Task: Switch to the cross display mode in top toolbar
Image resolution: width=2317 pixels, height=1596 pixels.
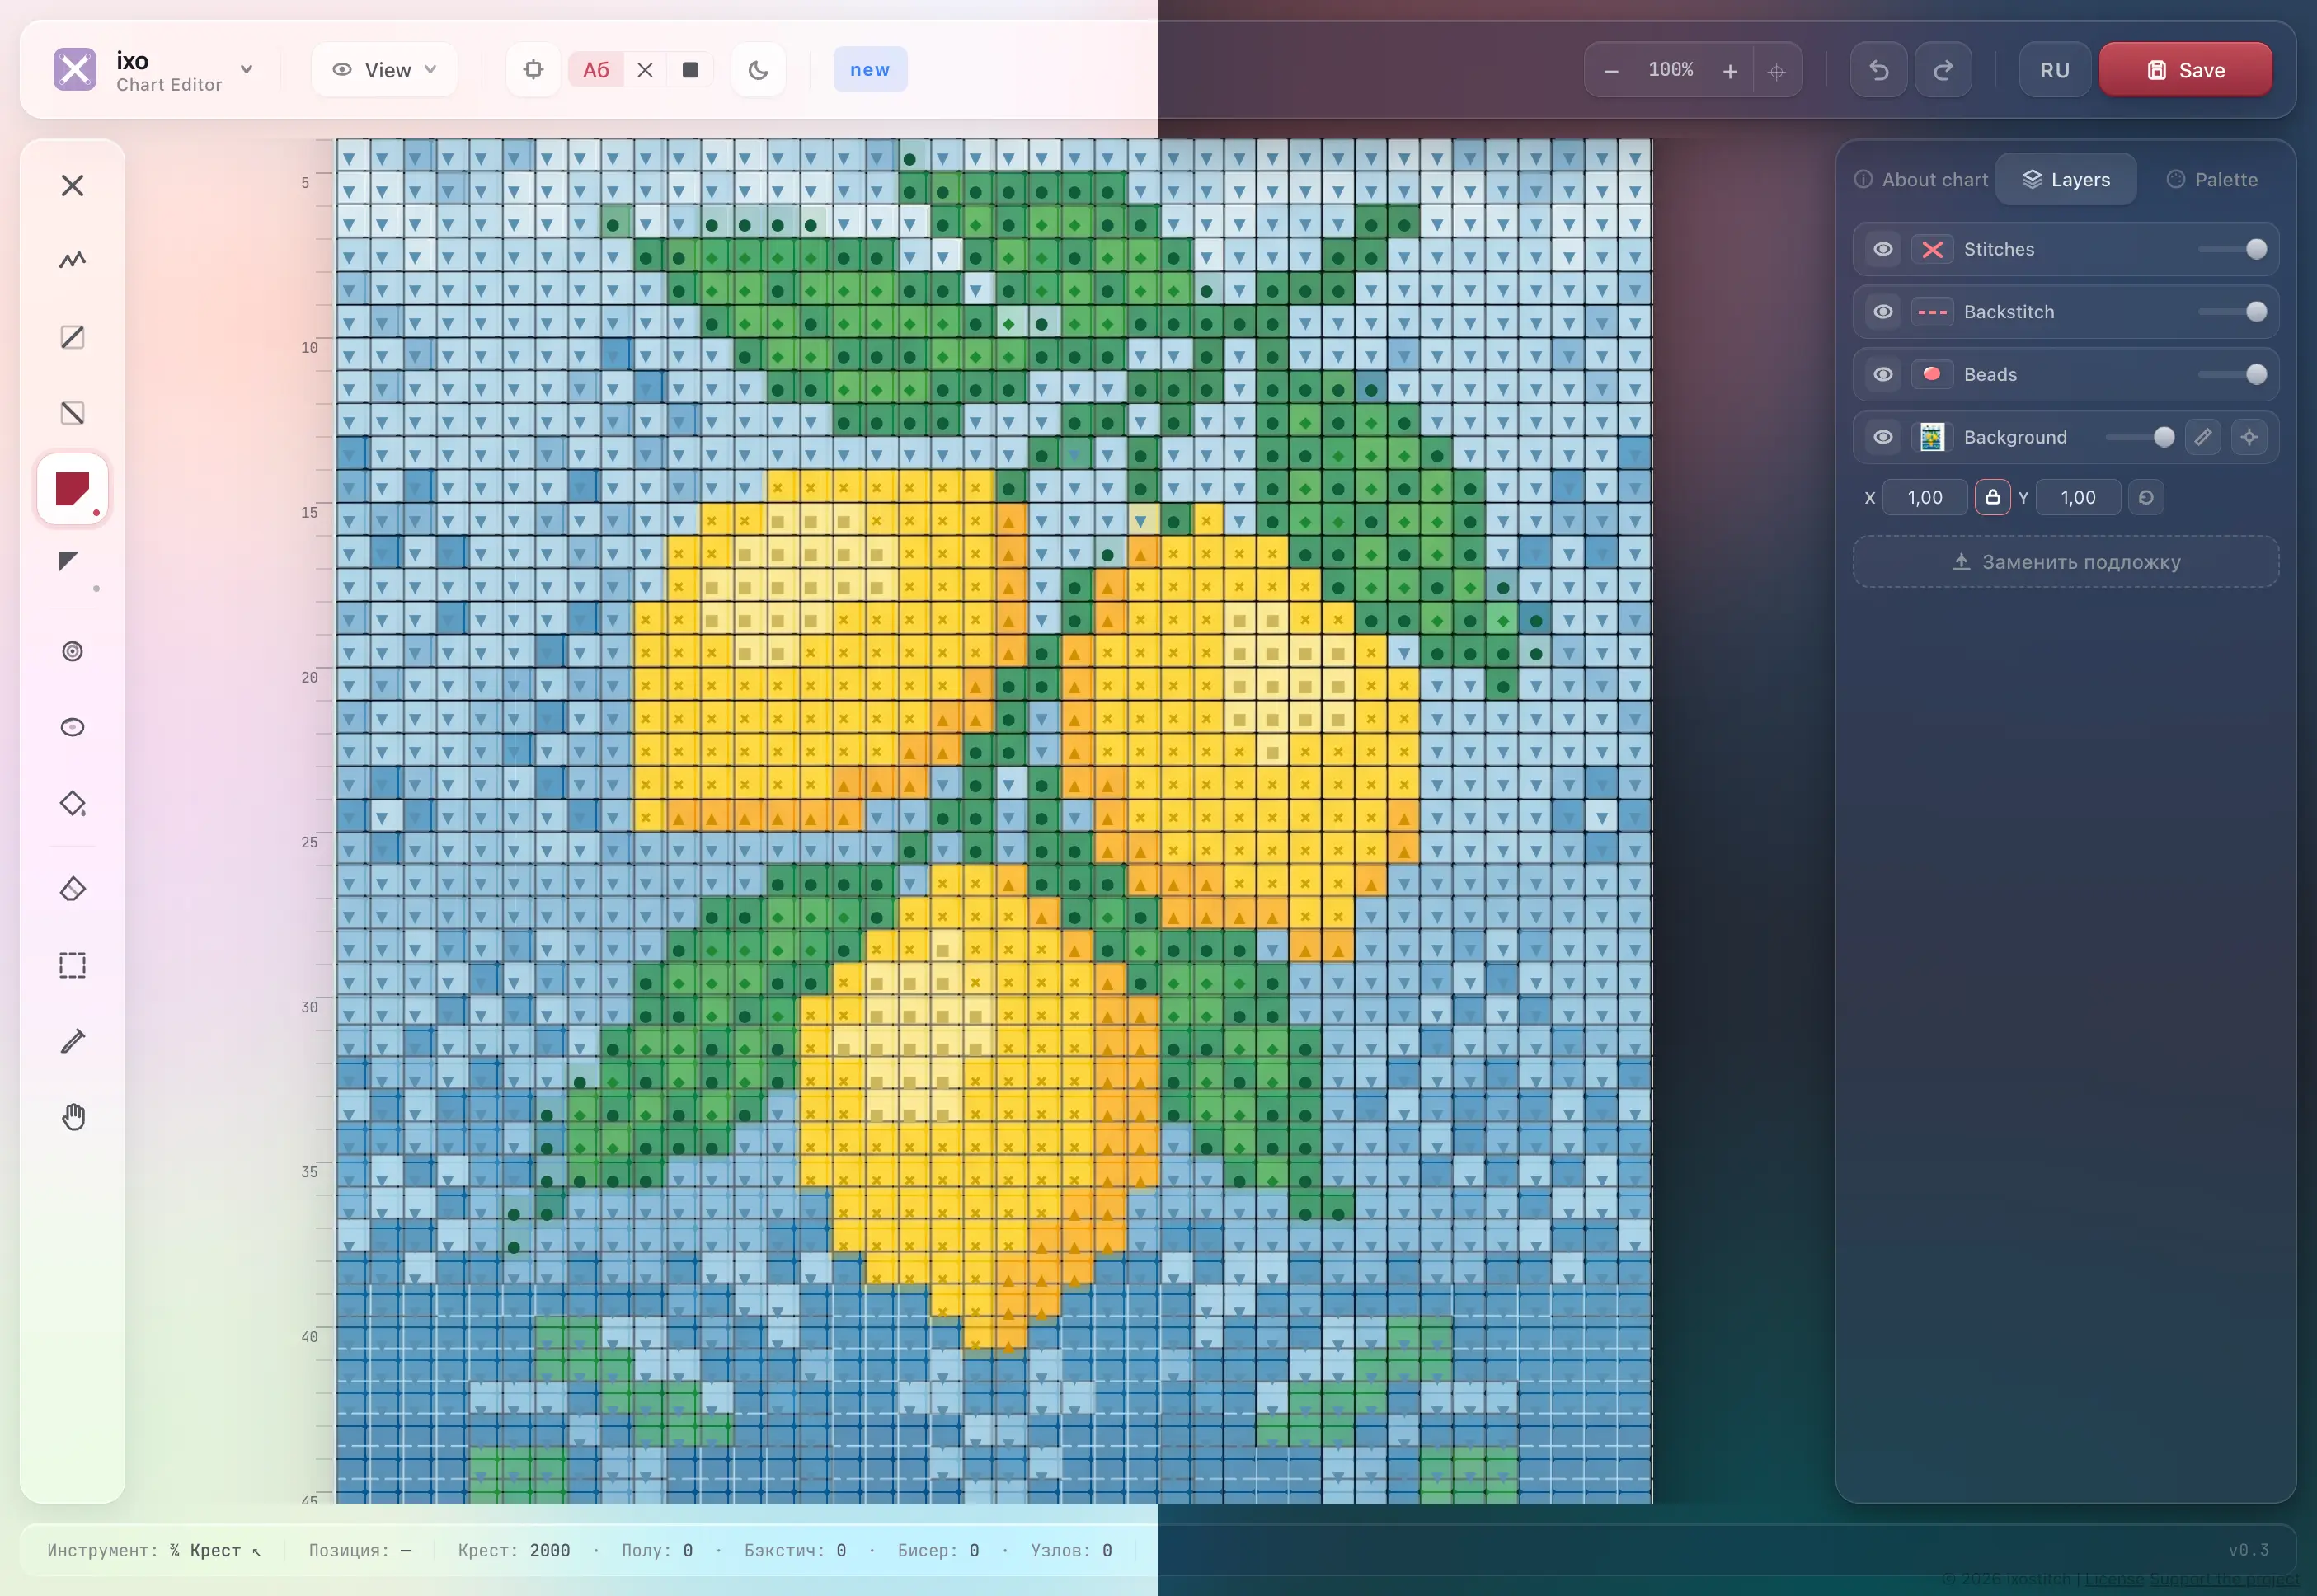Action: pos(645,70)
